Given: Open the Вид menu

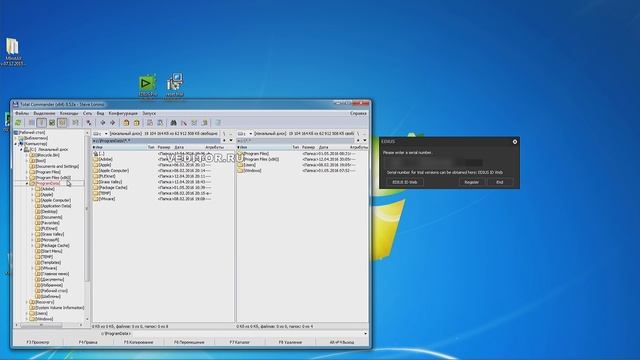Looking at the screenshot, I should point(100,113).
